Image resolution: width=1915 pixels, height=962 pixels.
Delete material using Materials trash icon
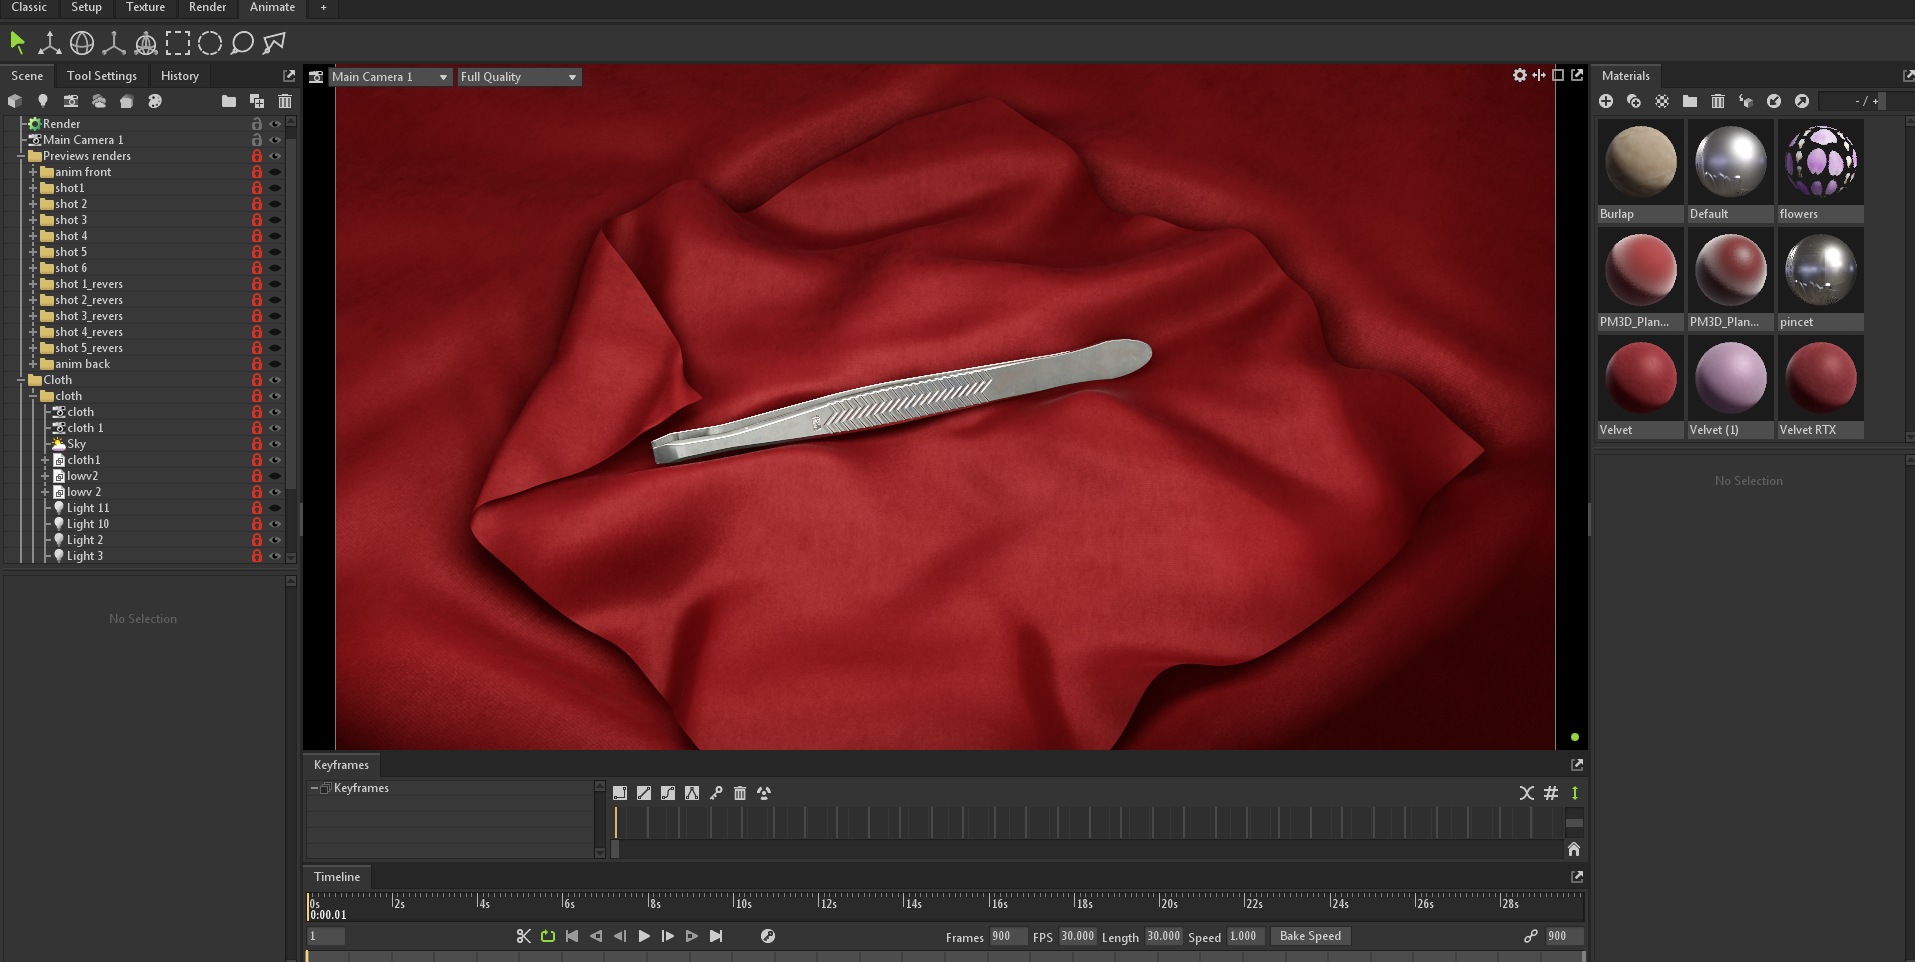click(x=1718, y=101)
